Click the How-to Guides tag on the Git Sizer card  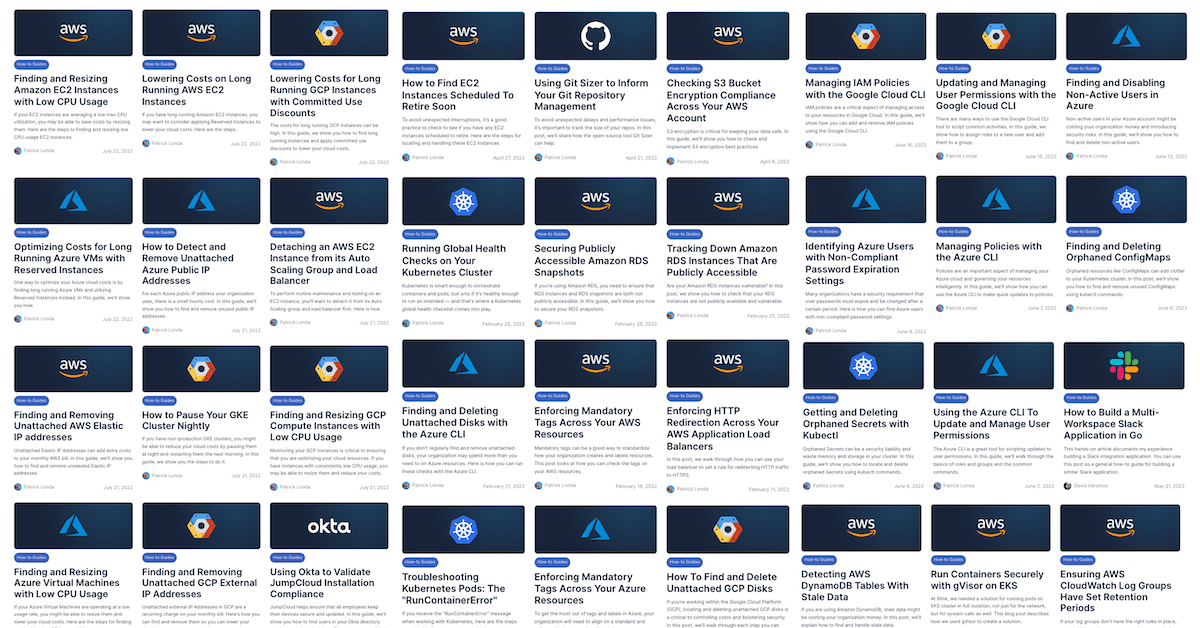[553, 71]
